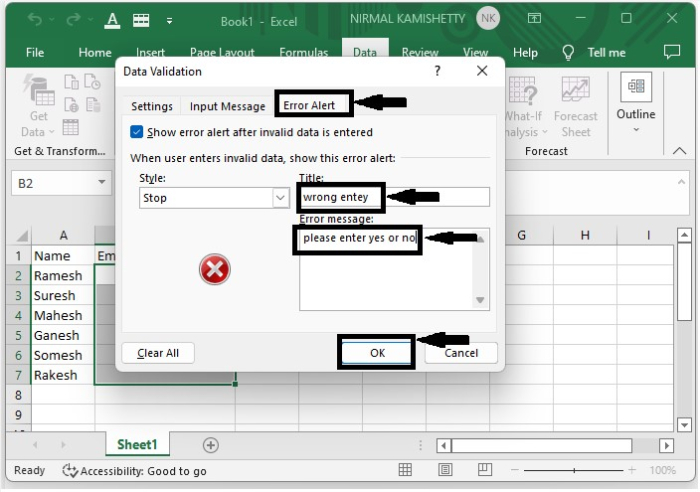Expand the formula bar chevron
The image size is (700, 492).
point(681,182)
